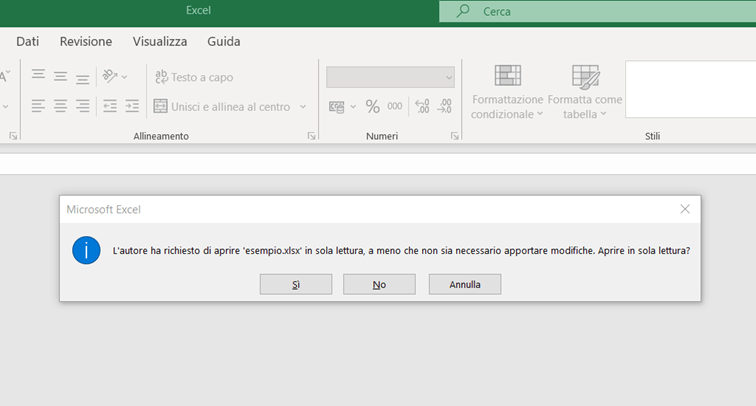Close the Microsoft Excel dialog
Image resolution: width=756 pixels, height=406 pixels.
click(685, 209)
